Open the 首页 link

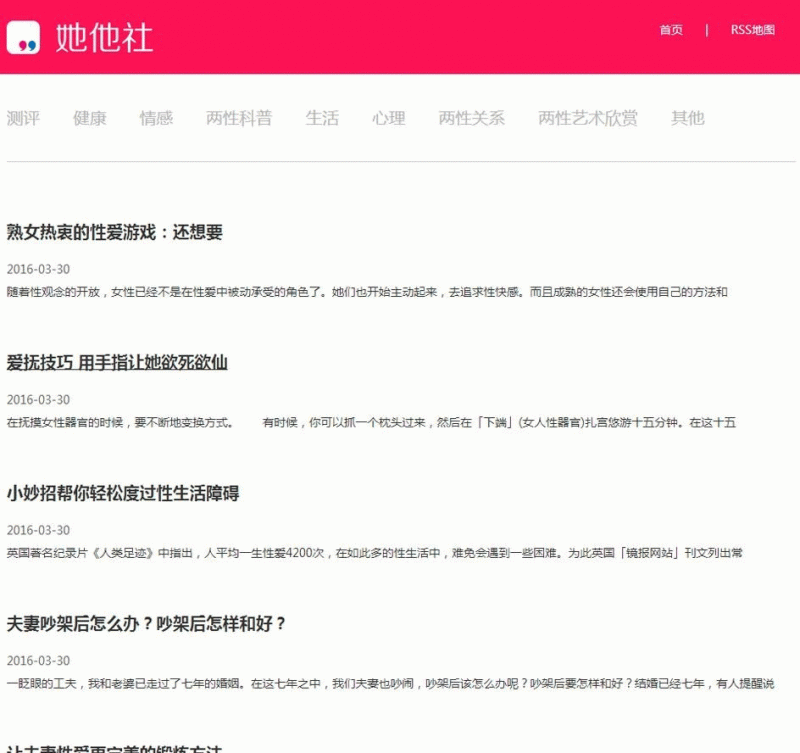[x=669, y=31]
